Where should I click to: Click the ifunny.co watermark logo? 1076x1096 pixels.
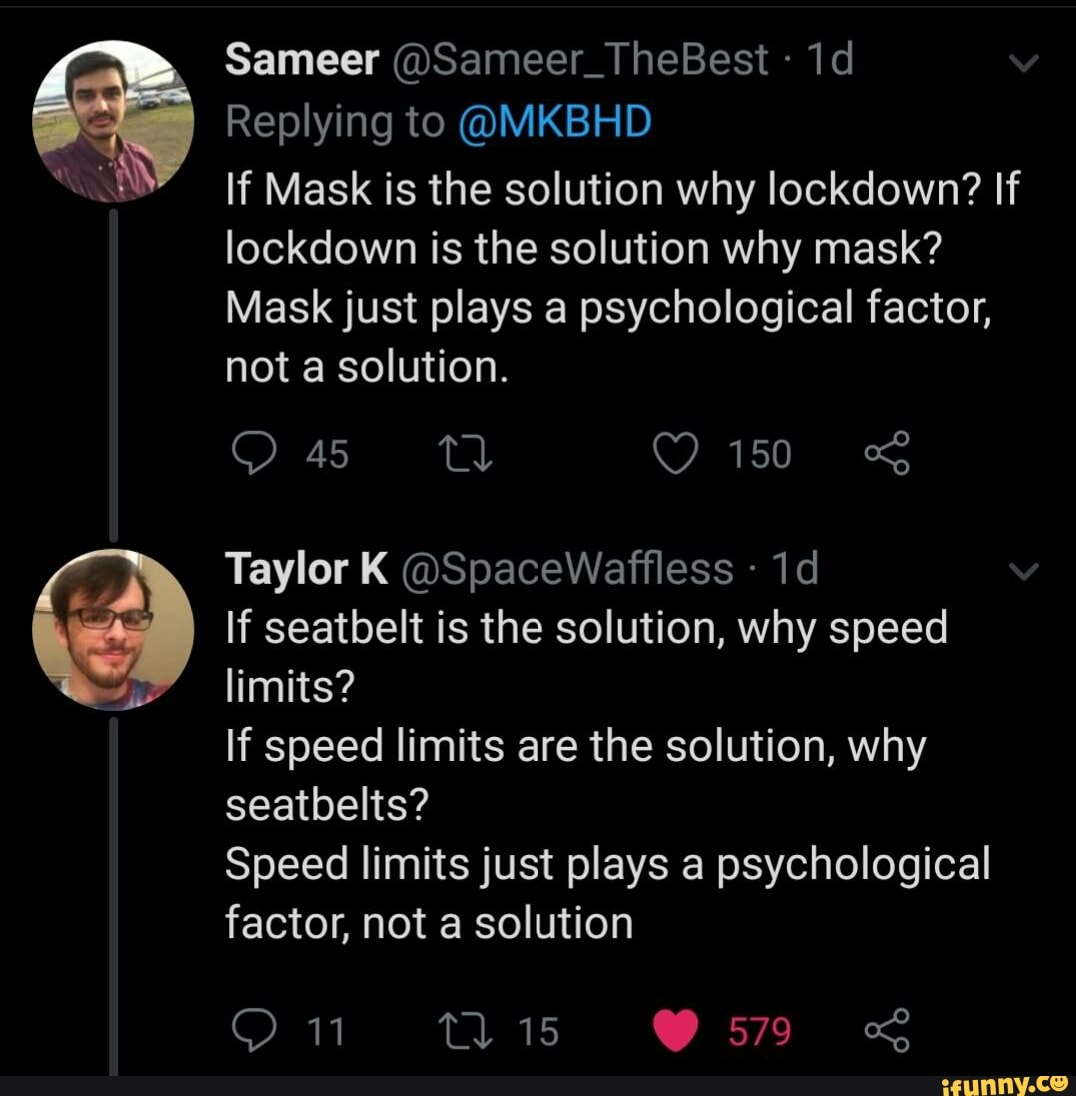pyautogui.click(x=1007, y=1083)
